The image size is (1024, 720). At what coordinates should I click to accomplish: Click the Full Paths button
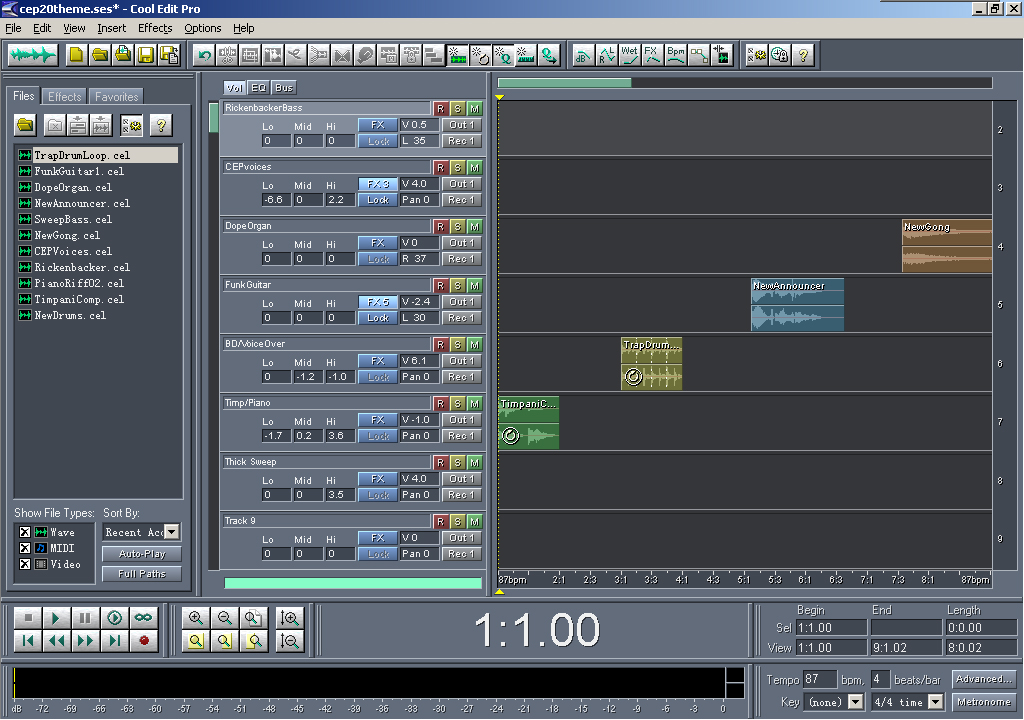point(142,574)
